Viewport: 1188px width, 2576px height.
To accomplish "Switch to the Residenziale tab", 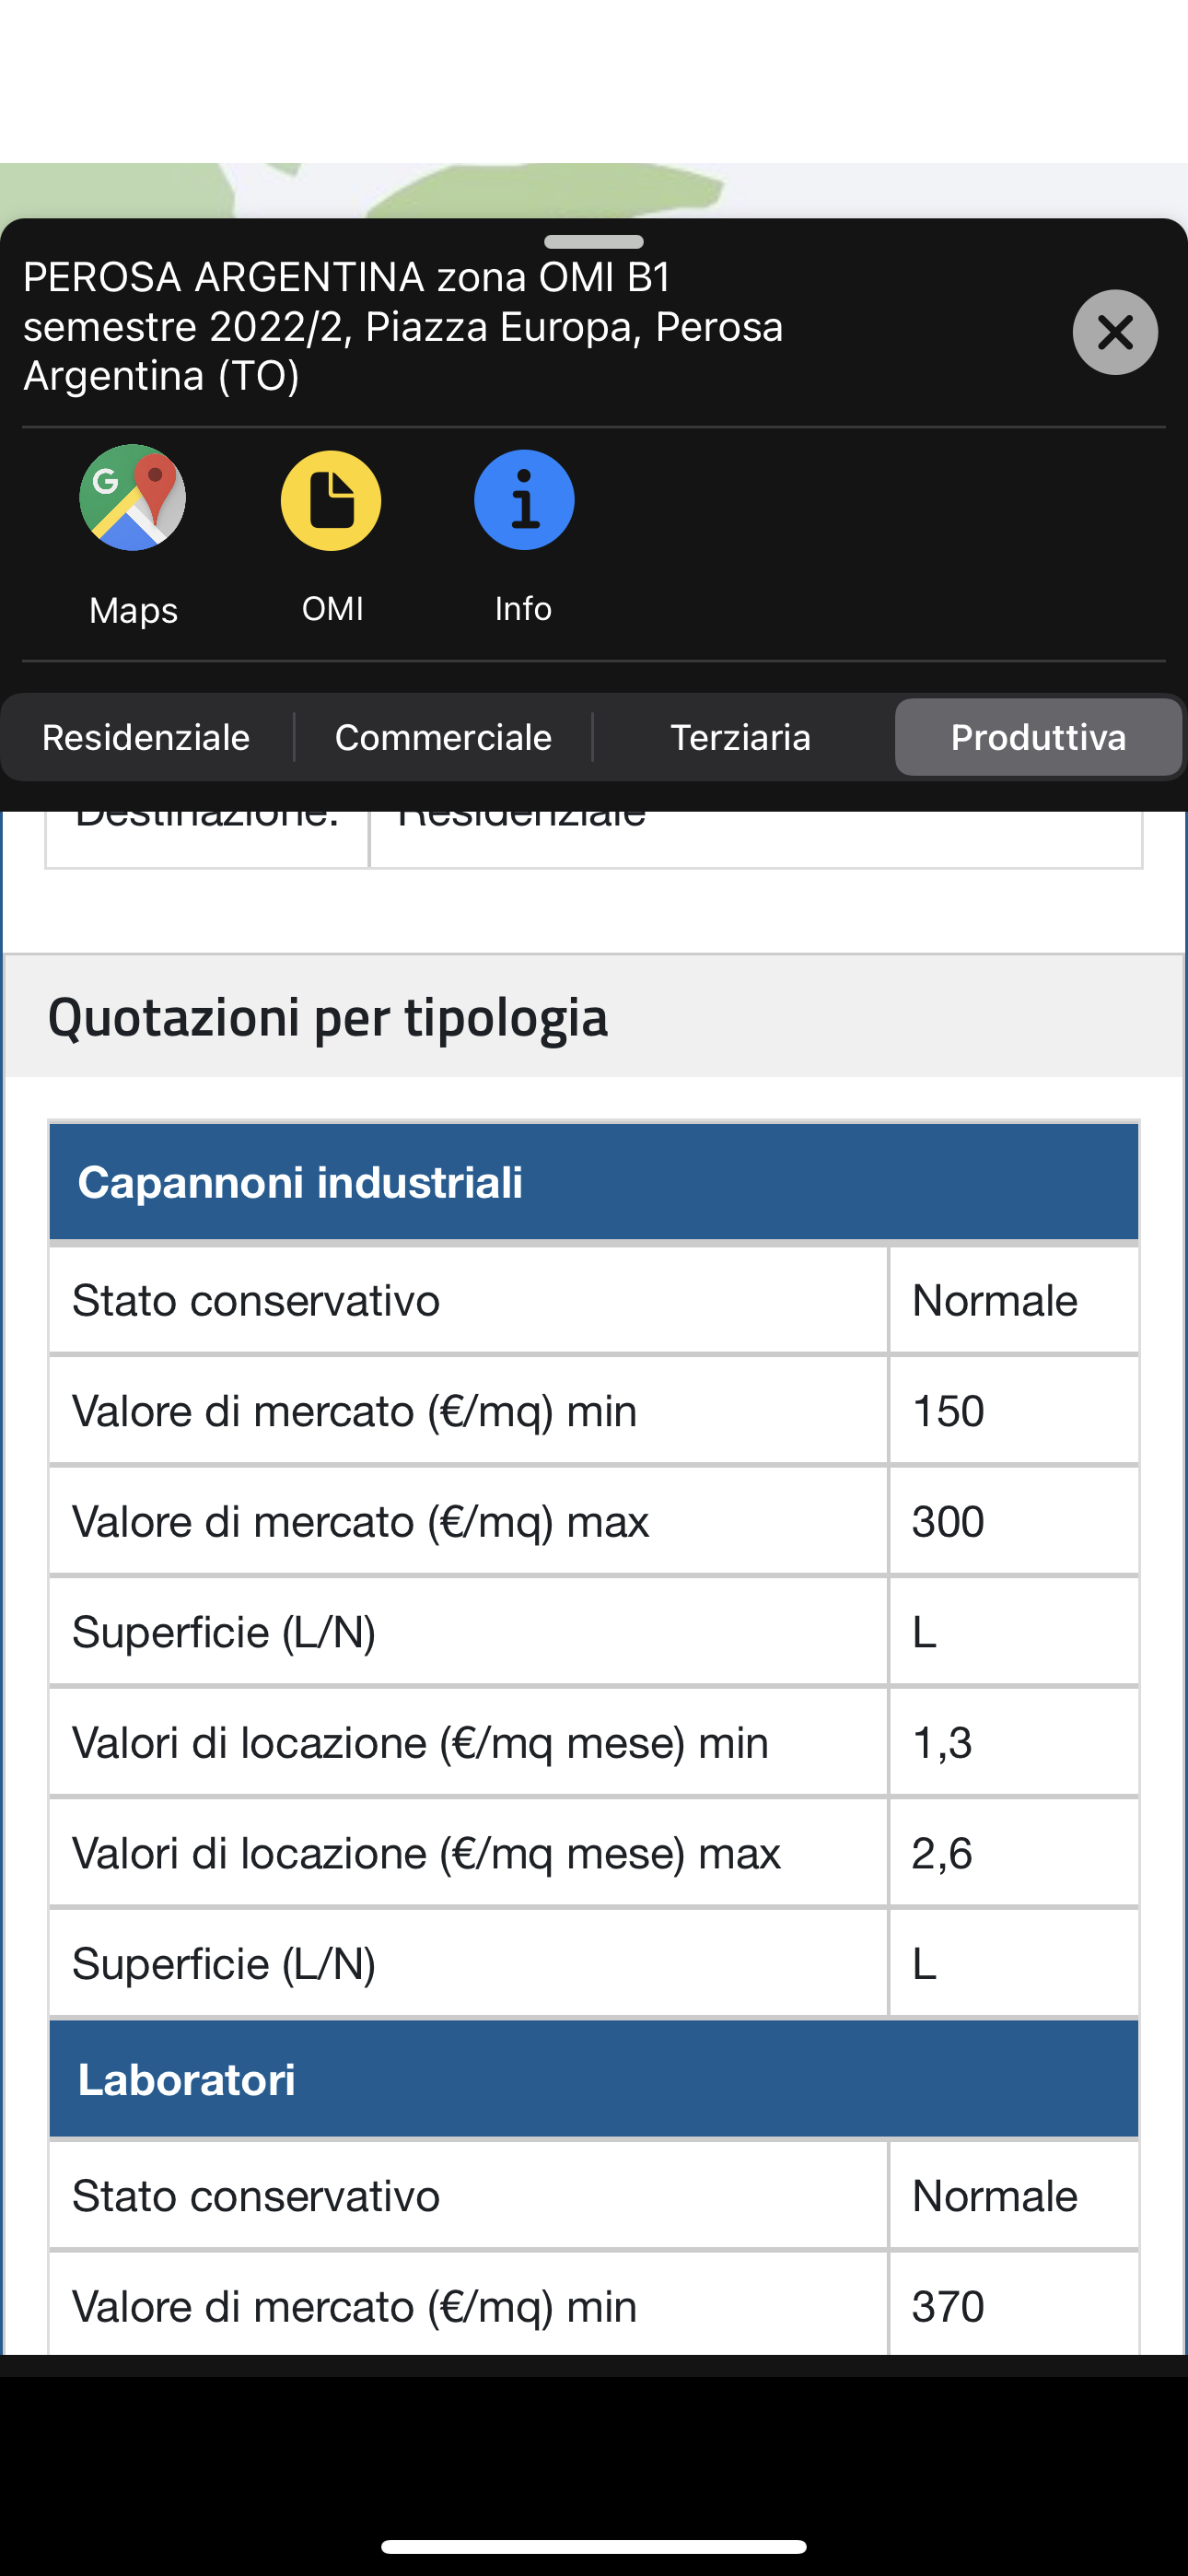I will [x=146, y=737].
